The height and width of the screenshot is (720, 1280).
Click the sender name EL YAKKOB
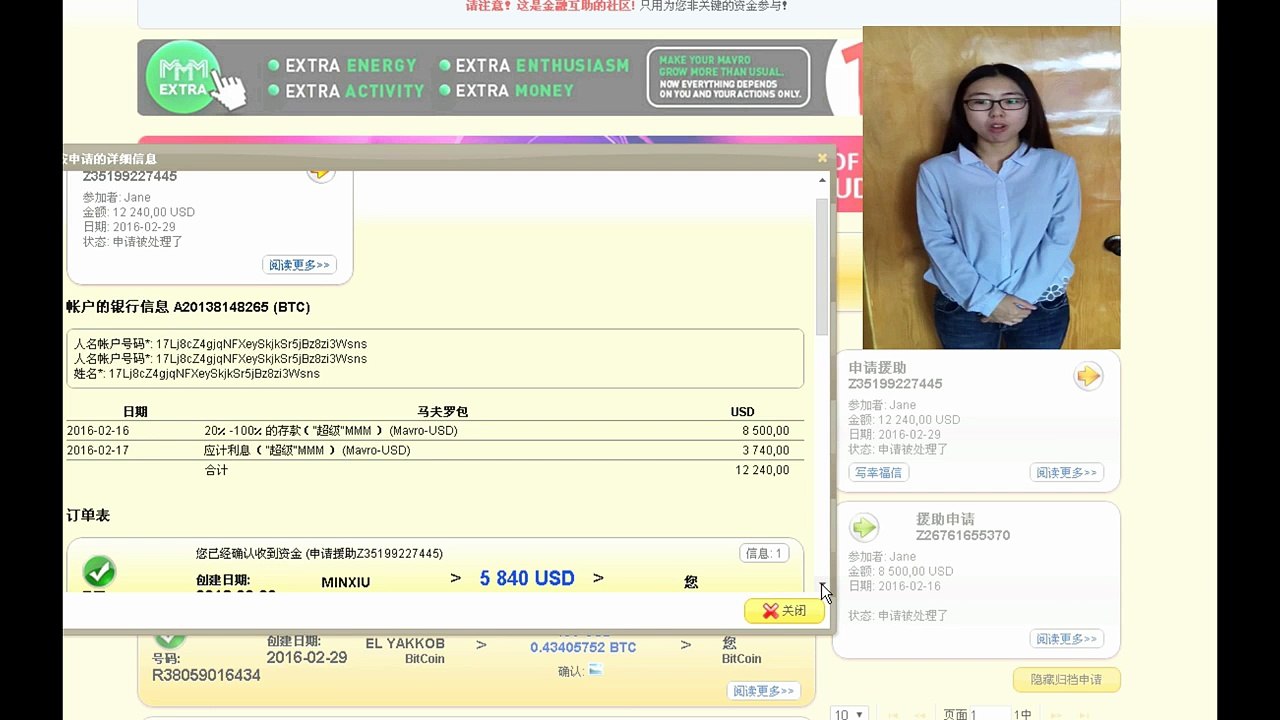(405, 643)
